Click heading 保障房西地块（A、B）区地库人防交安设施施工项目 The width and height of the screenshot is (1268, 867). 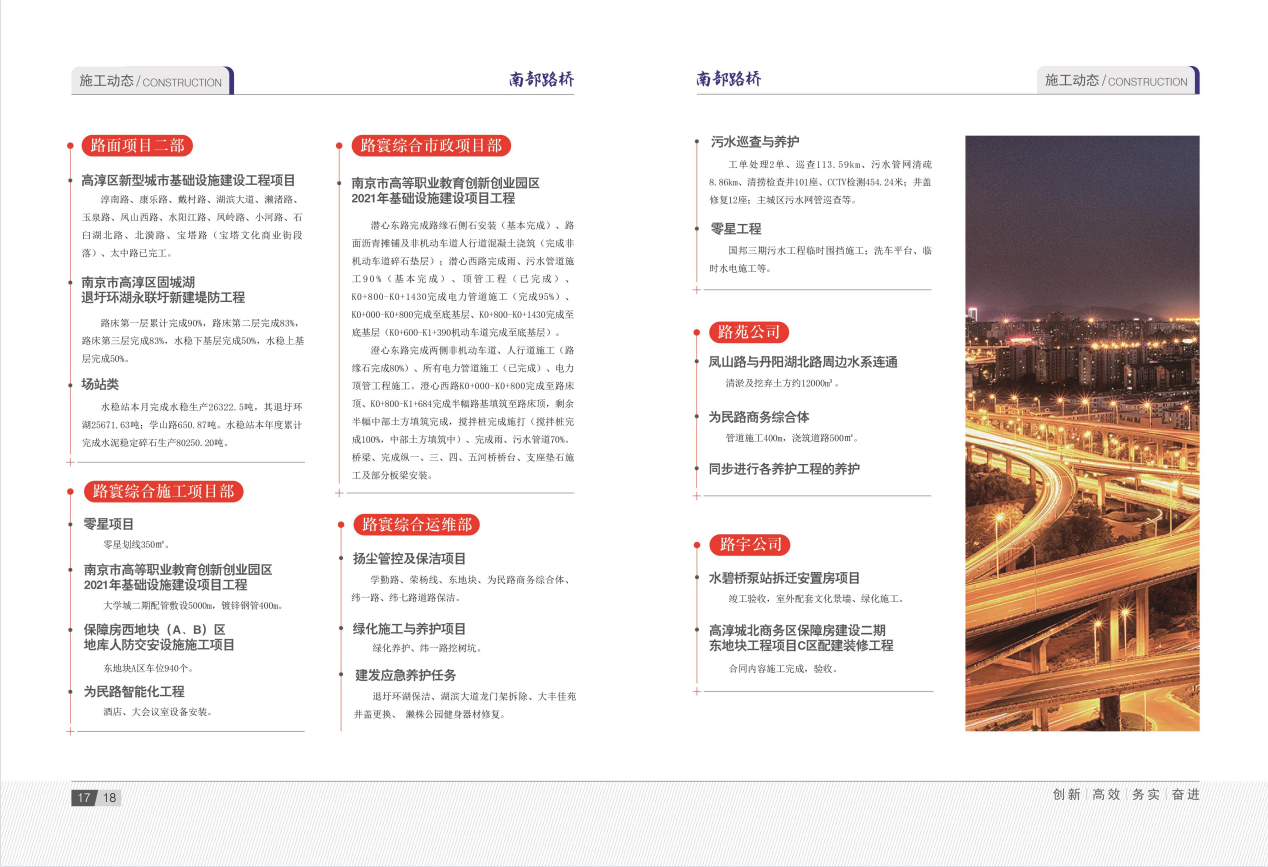[159, 637]
